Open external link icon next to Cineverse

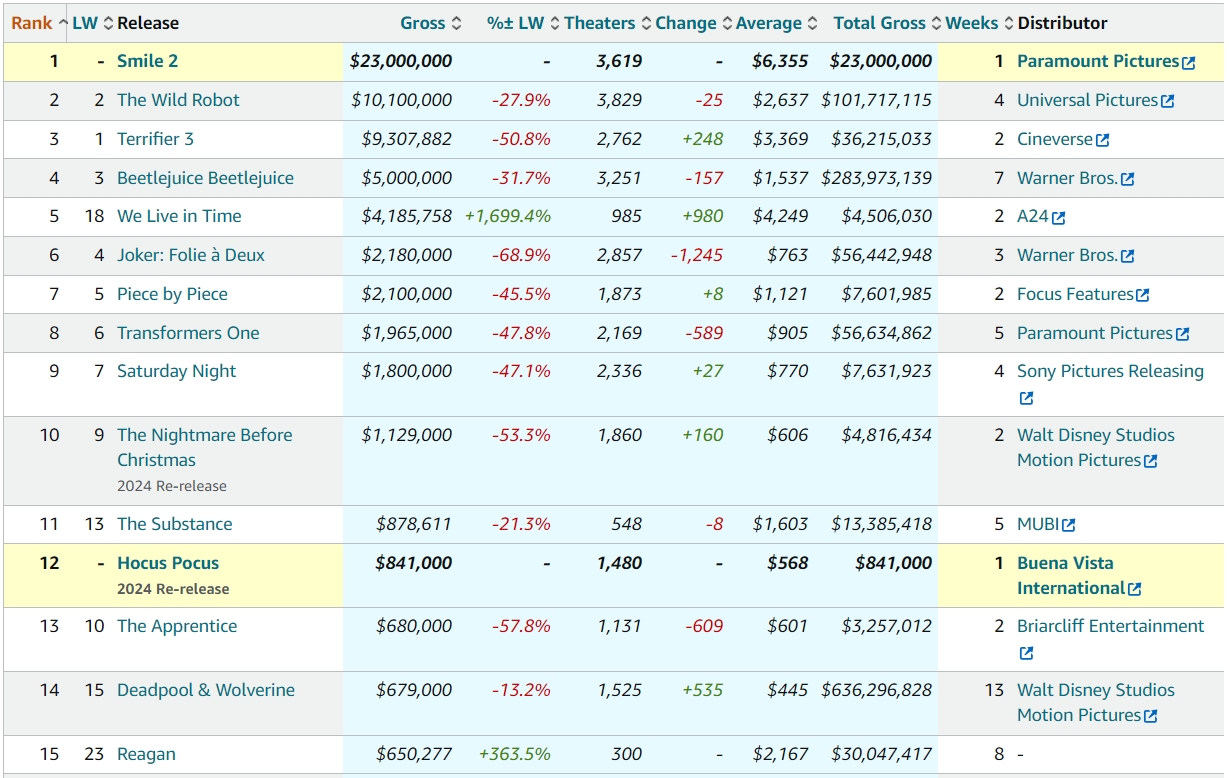click(1102, 140)
